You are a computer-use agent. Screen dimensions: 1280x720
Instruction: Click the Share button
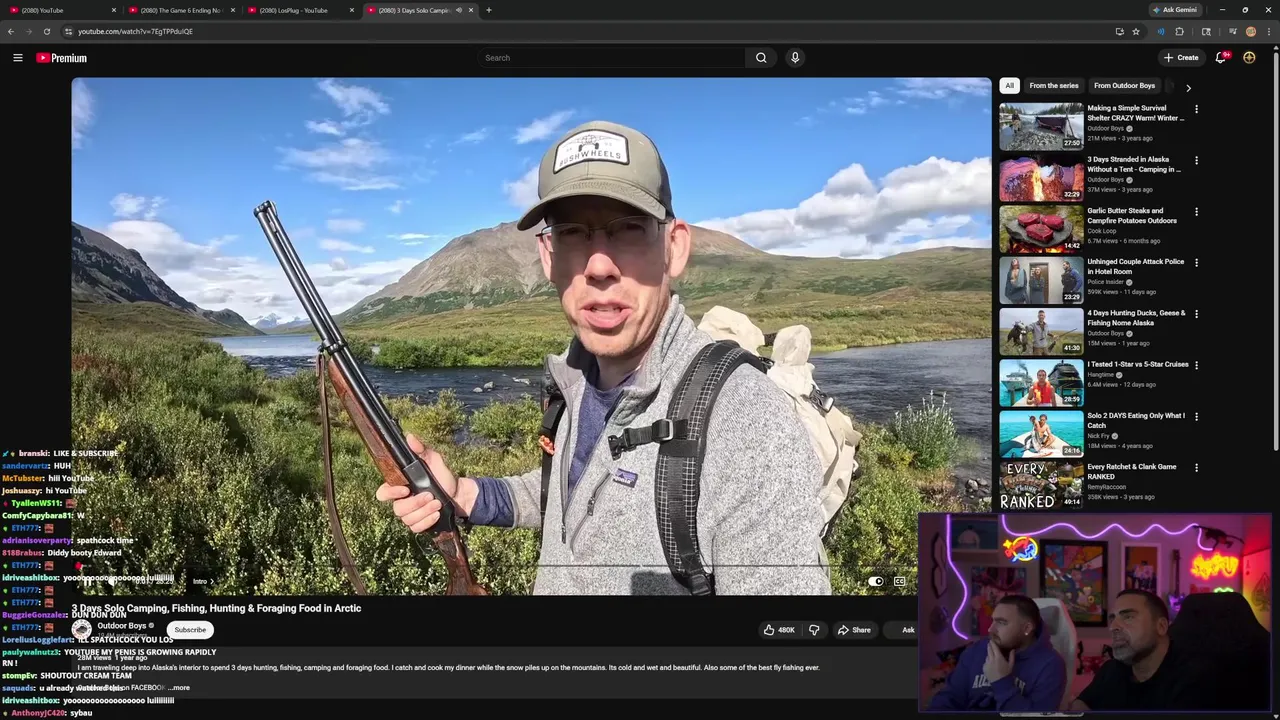click(x=853, y=630)
